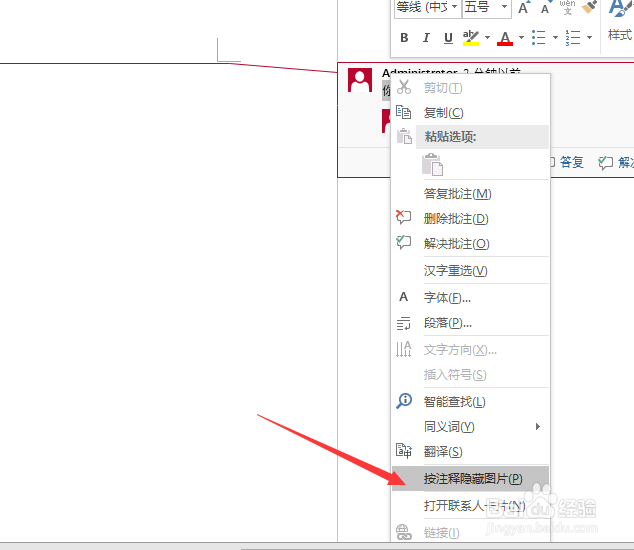Click the paste option clipboard icon
Viewport: 634px width, 550px height.
[x=432, y=164]
